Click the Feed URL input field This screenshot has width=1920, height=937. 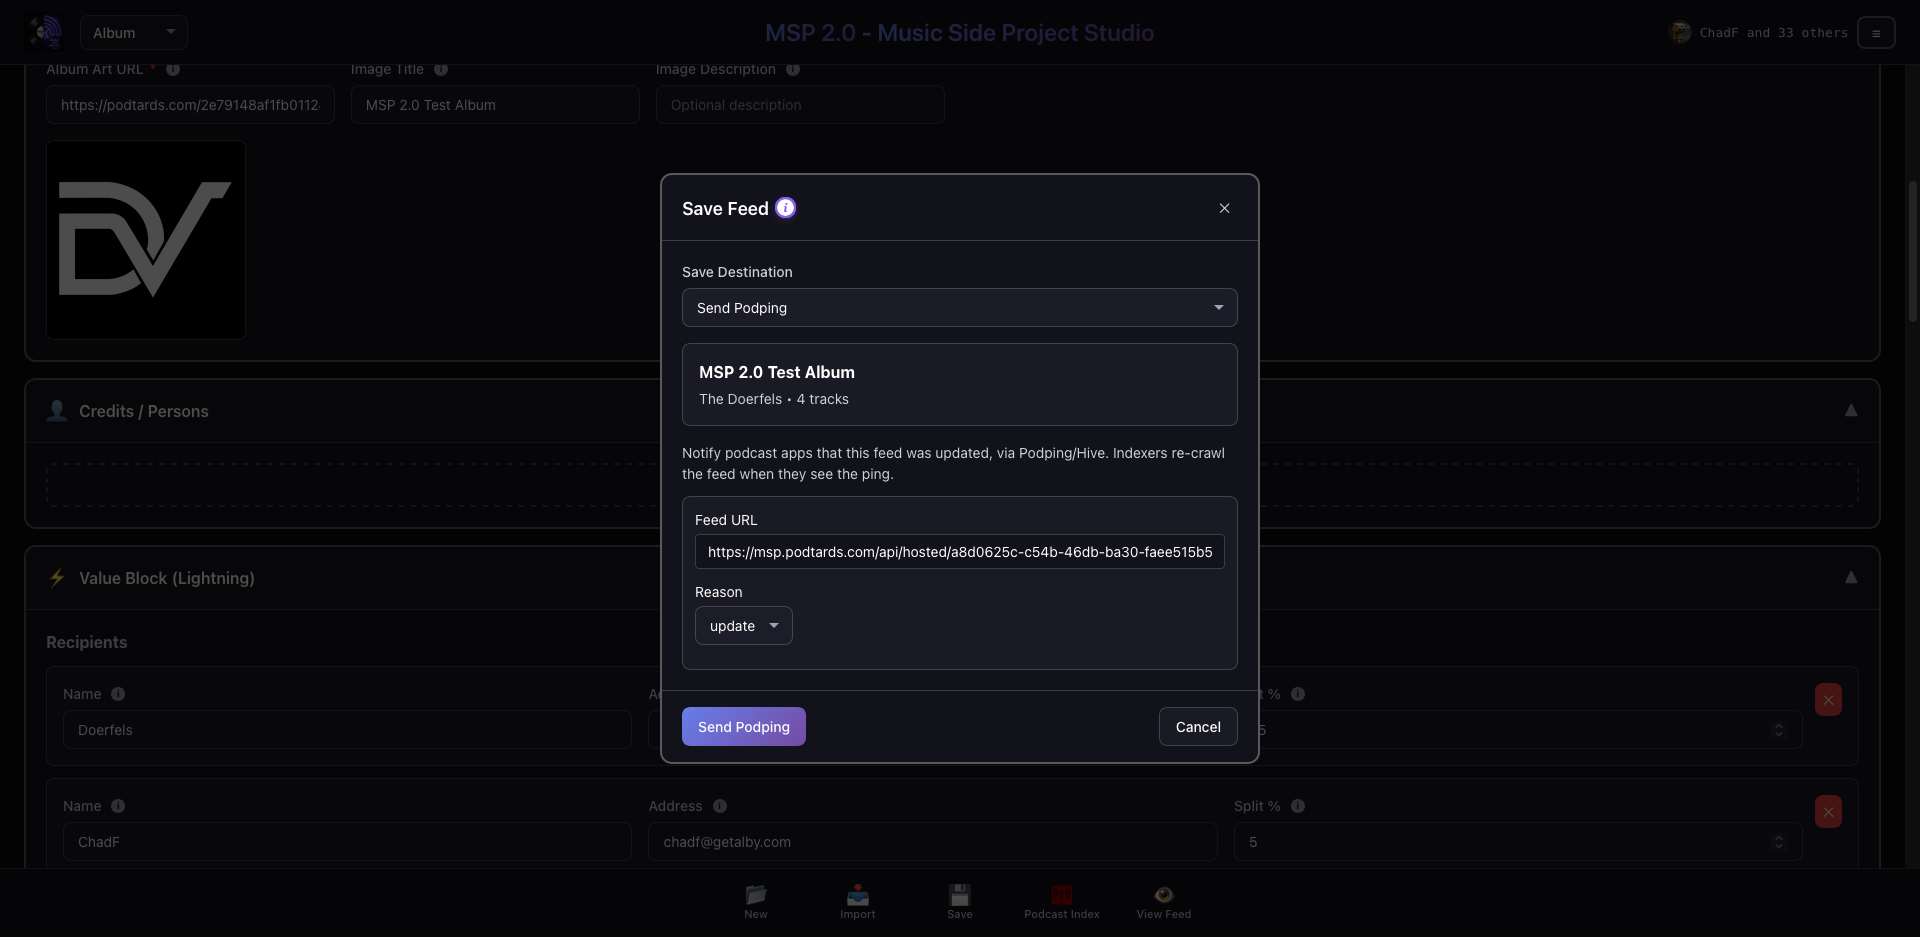959,552
